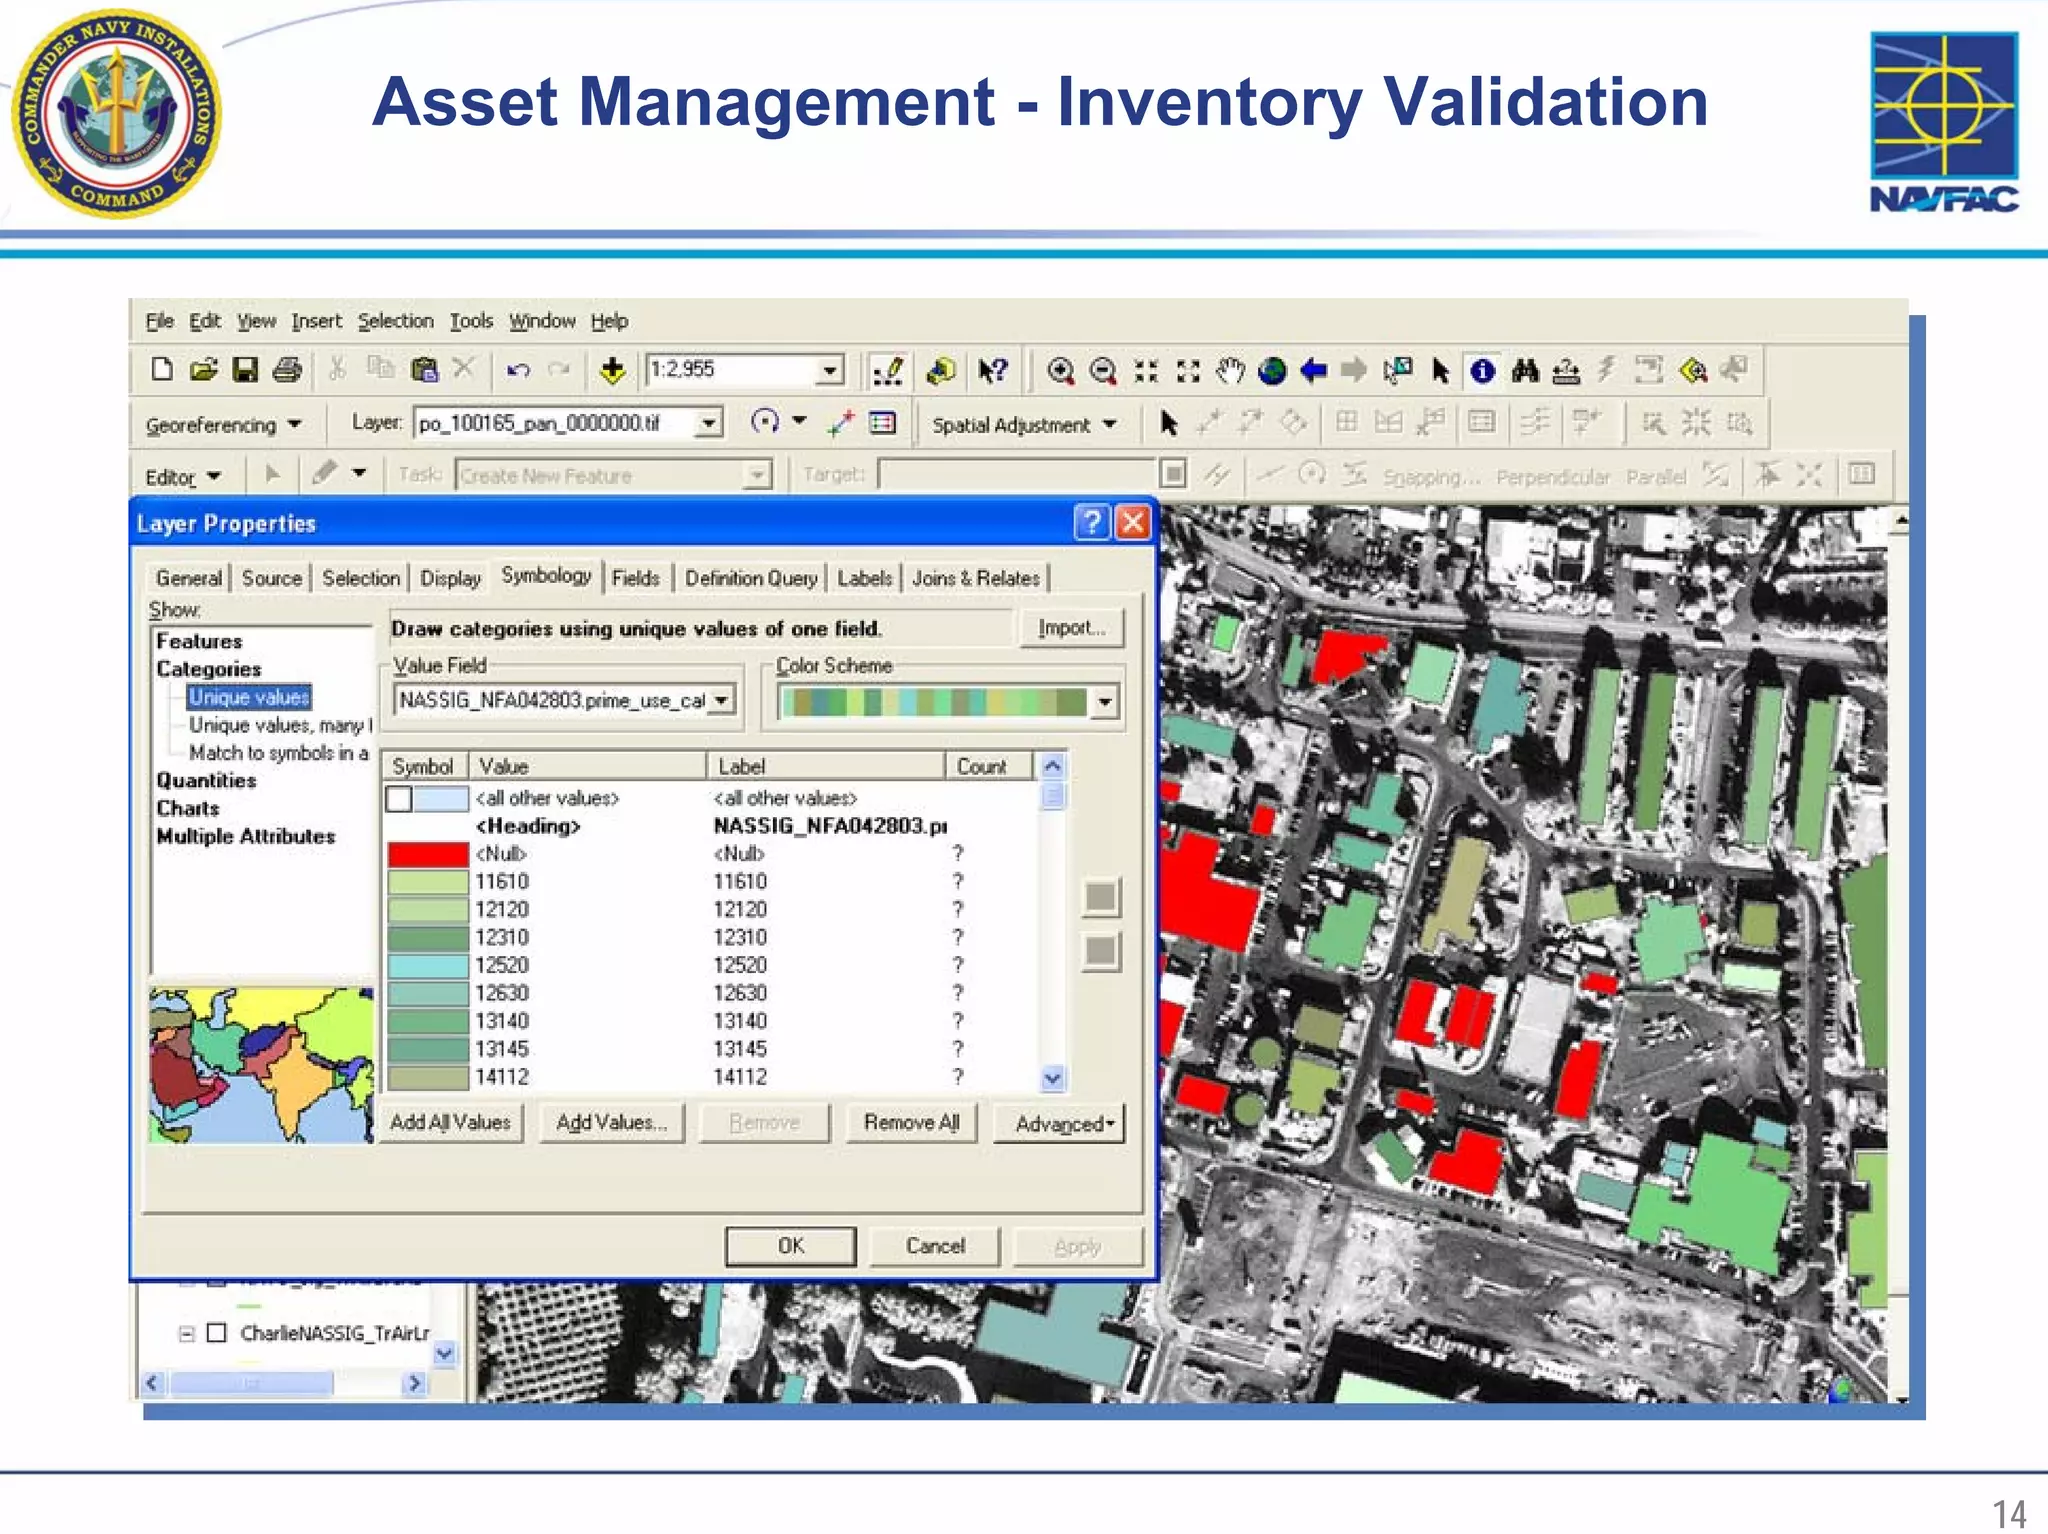
Task: Click the georeferencing Rotate tool
Action: tap(765, 422)
